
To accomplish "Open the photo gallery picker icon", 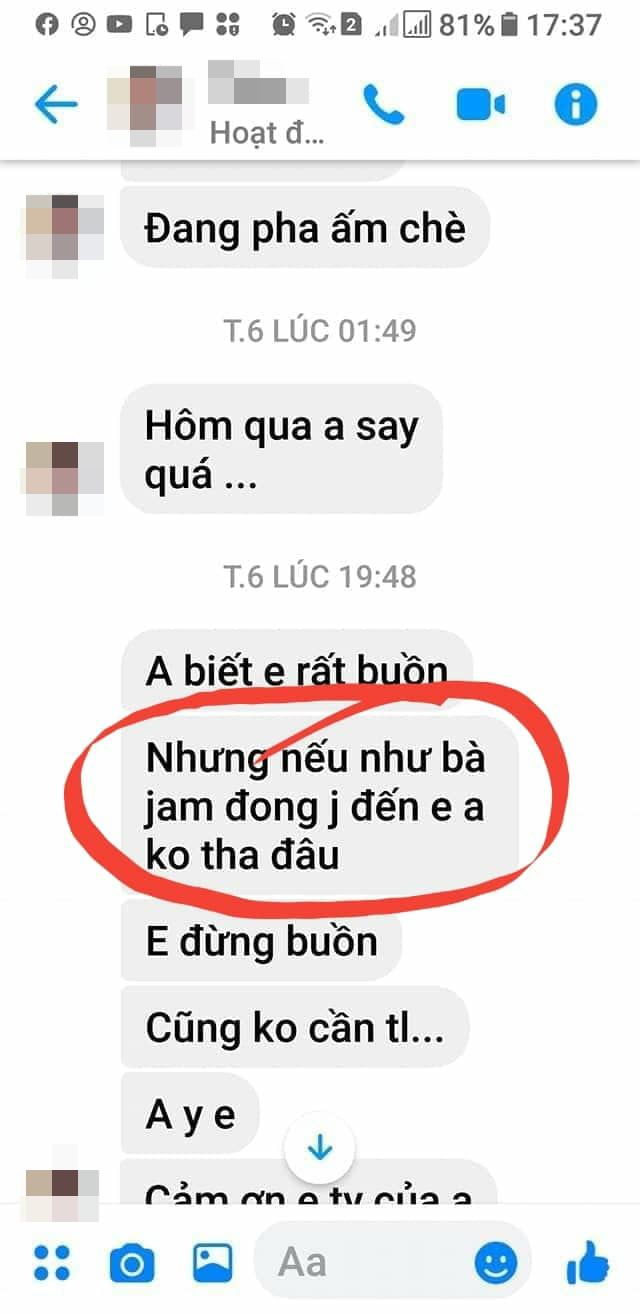I will (212, 1263).
